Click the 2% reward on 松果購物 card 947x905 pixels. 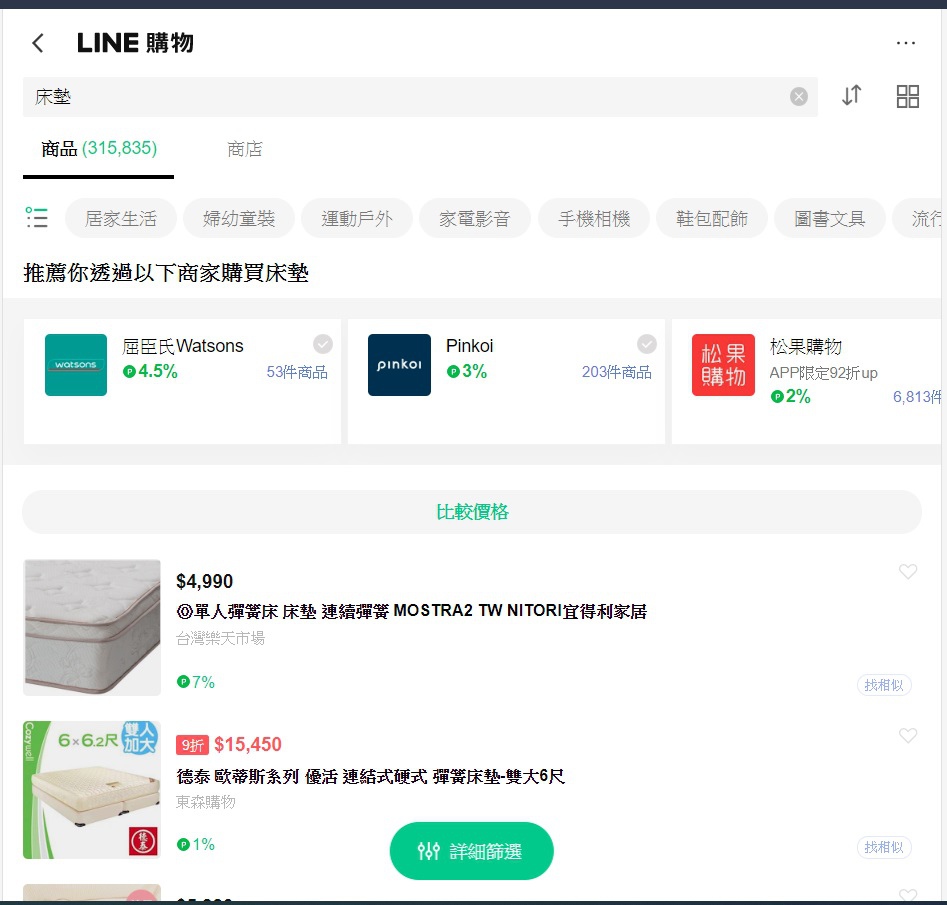790,396
